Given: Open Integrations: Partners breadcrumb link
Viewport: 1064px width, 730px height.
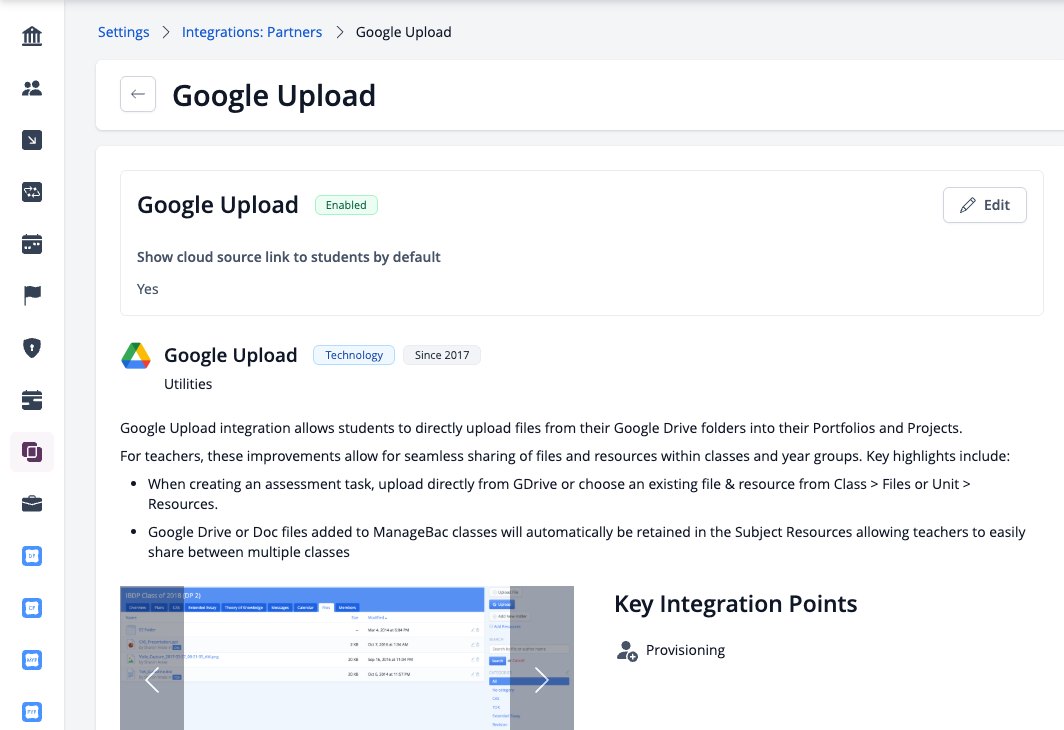Looking at the screenshot, I should click(252, 32).
